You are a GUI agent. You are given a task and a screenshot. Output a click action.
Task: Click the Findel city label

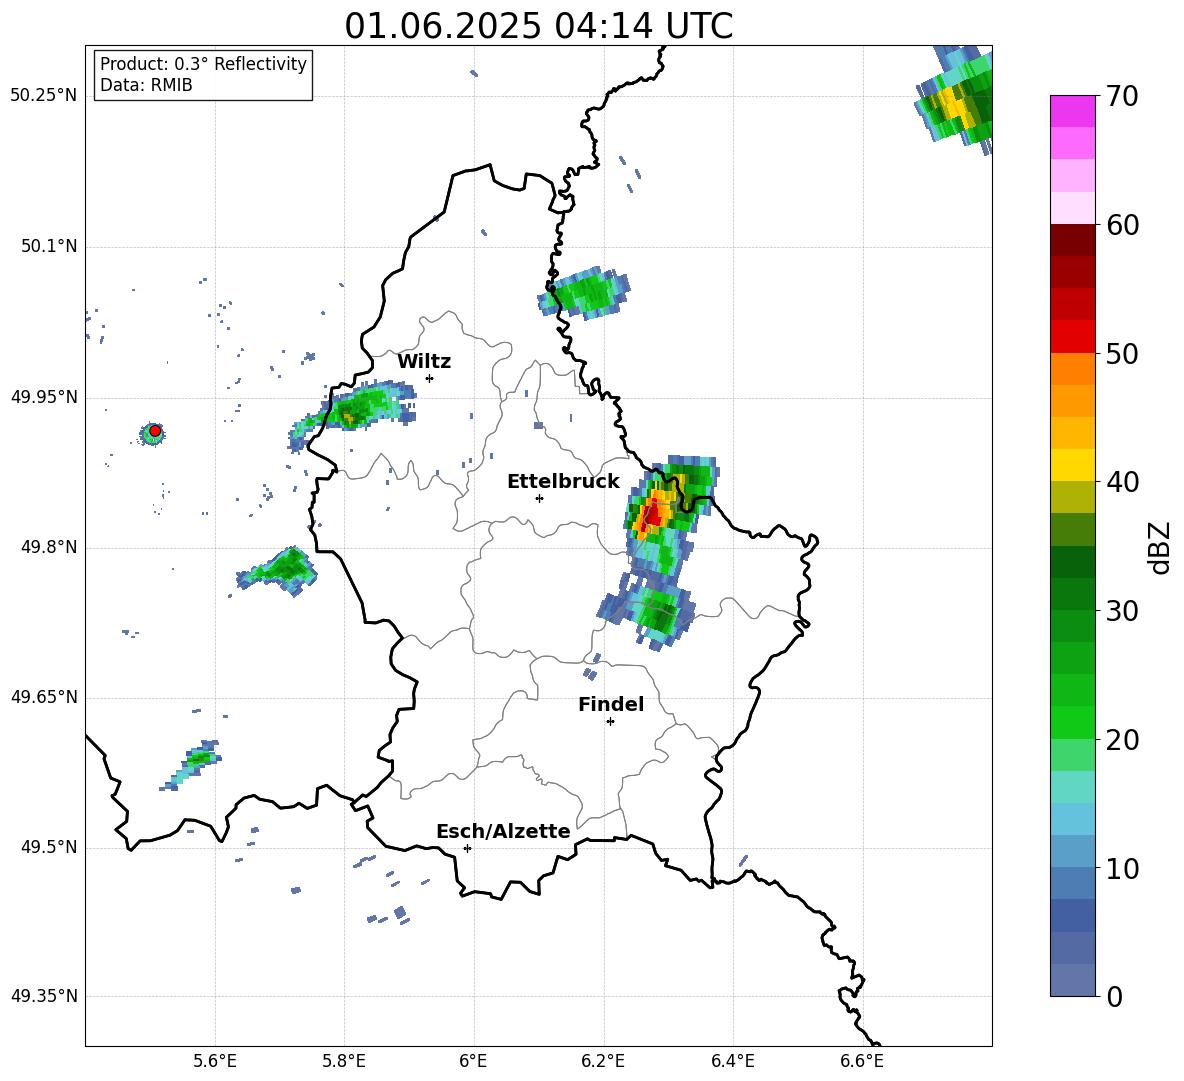(611, 704)
